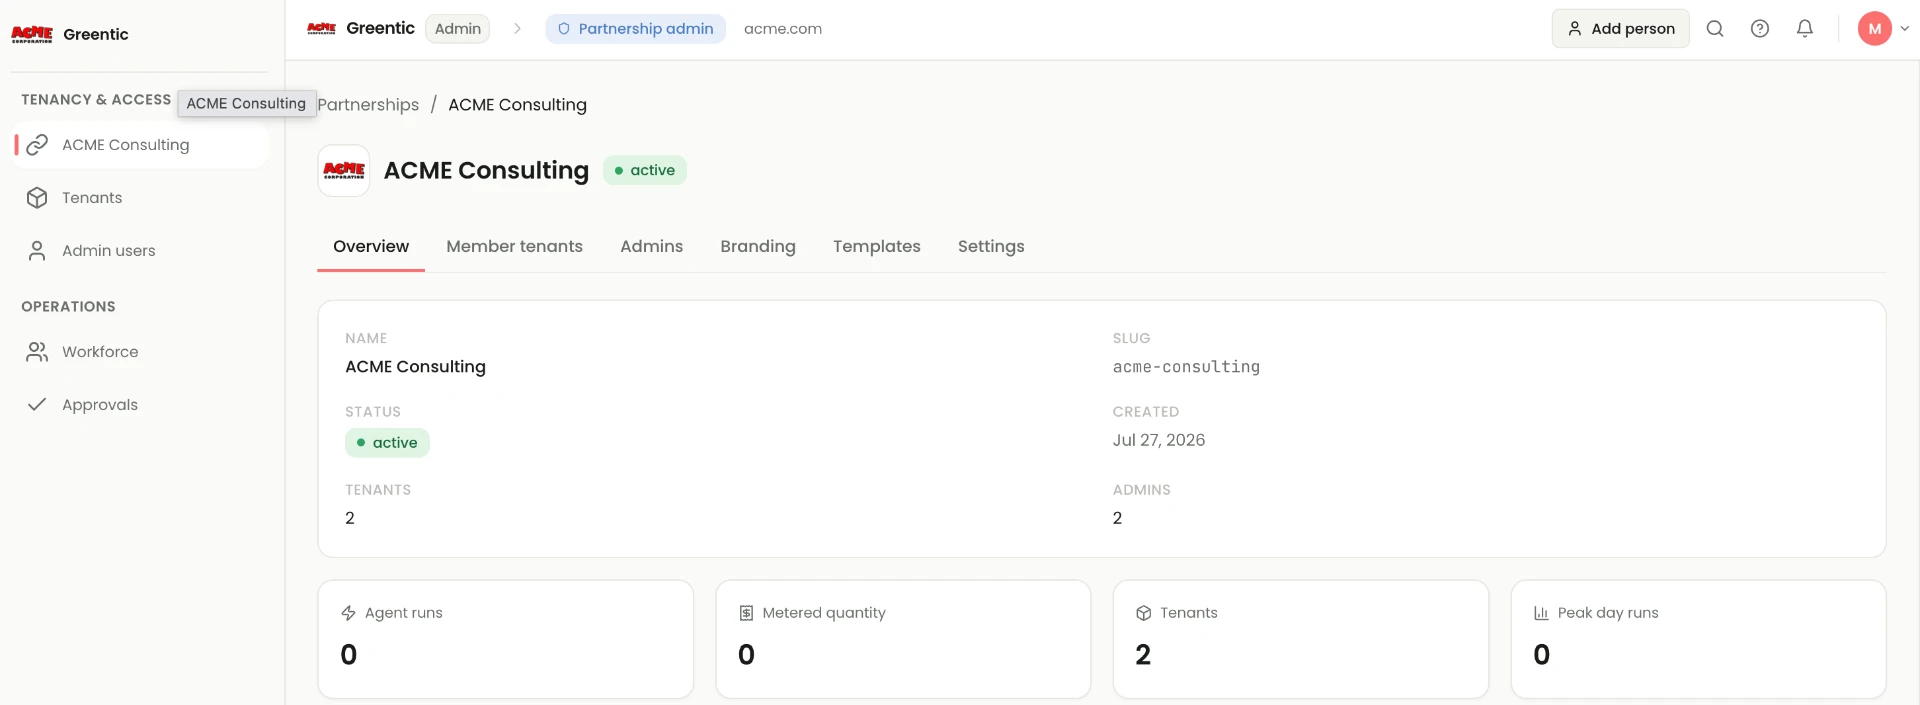Click the cube icon beside Tenants sidebar item

point(37,198)
